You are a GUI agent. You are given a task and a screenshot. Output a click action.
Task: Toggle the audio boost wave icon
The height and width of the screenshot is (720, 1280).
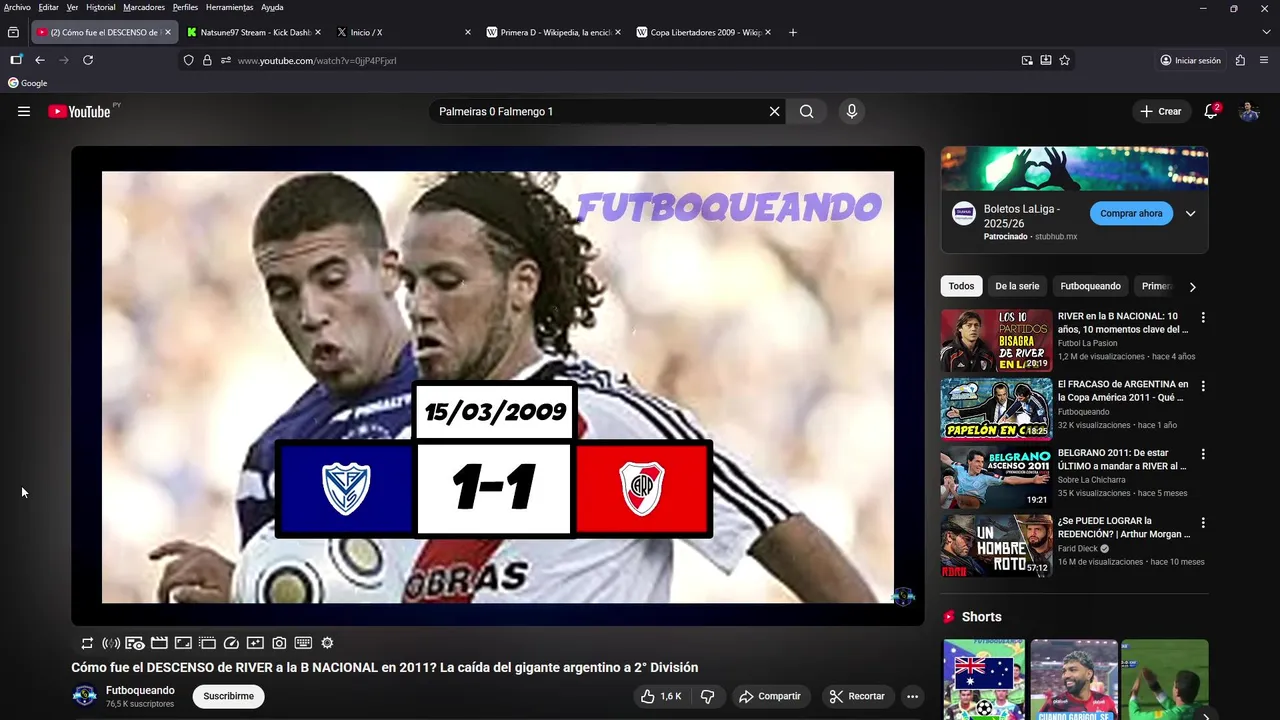(111, 643)
